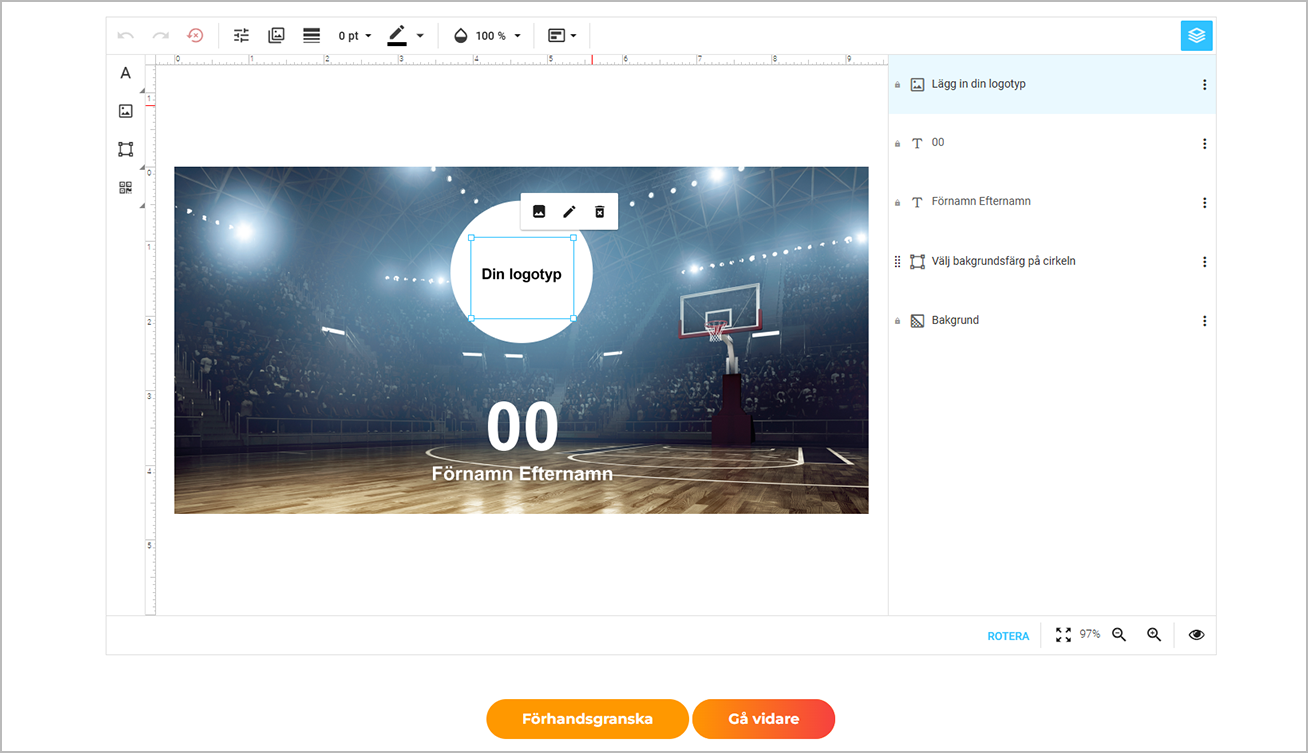Screen dimensions: 1308x753
Task: Select the QR code tool
Action: point(125,187)
